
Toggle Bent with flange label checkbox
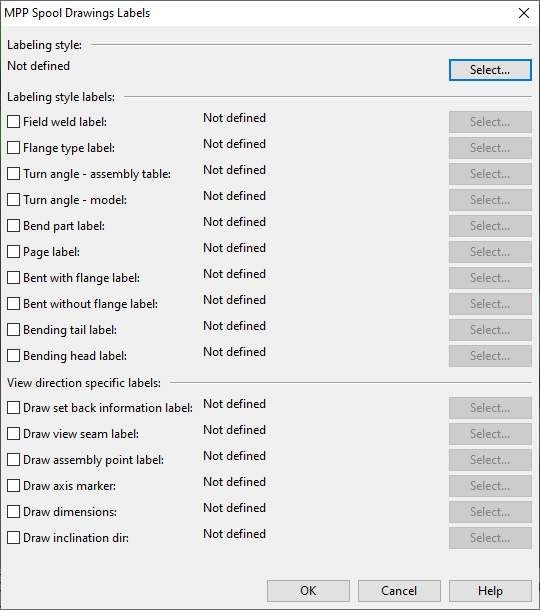coord(14,278)
